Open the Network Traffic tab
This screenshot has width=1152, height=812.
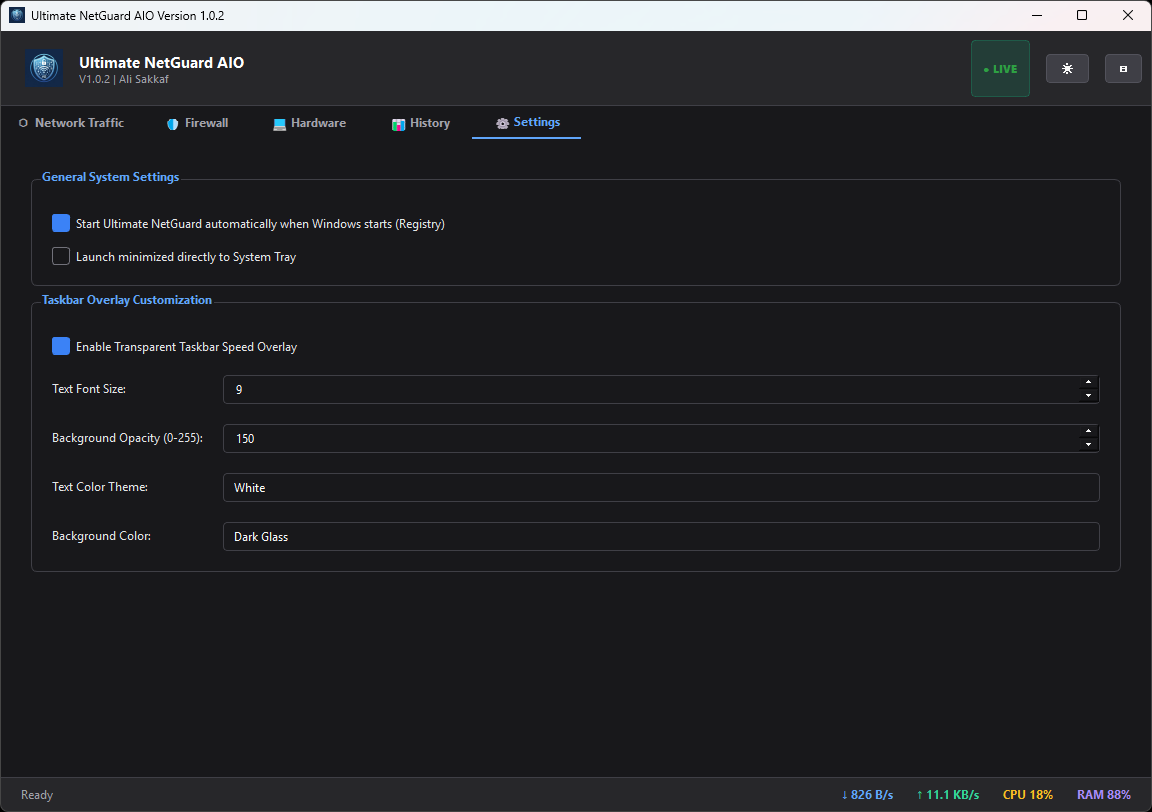(71, 123)
